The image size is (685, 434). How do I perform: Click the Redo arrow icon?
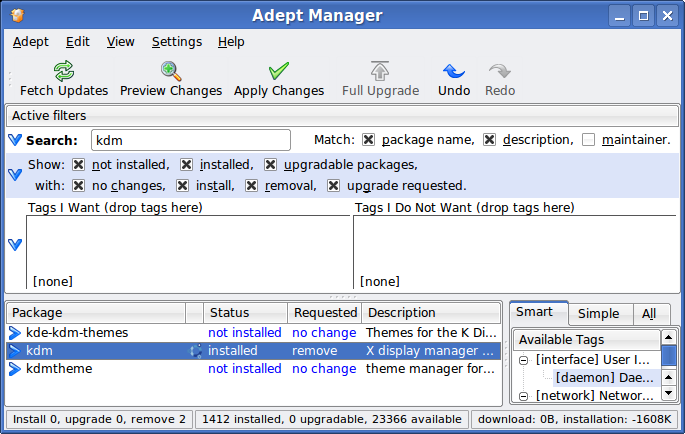500,72
